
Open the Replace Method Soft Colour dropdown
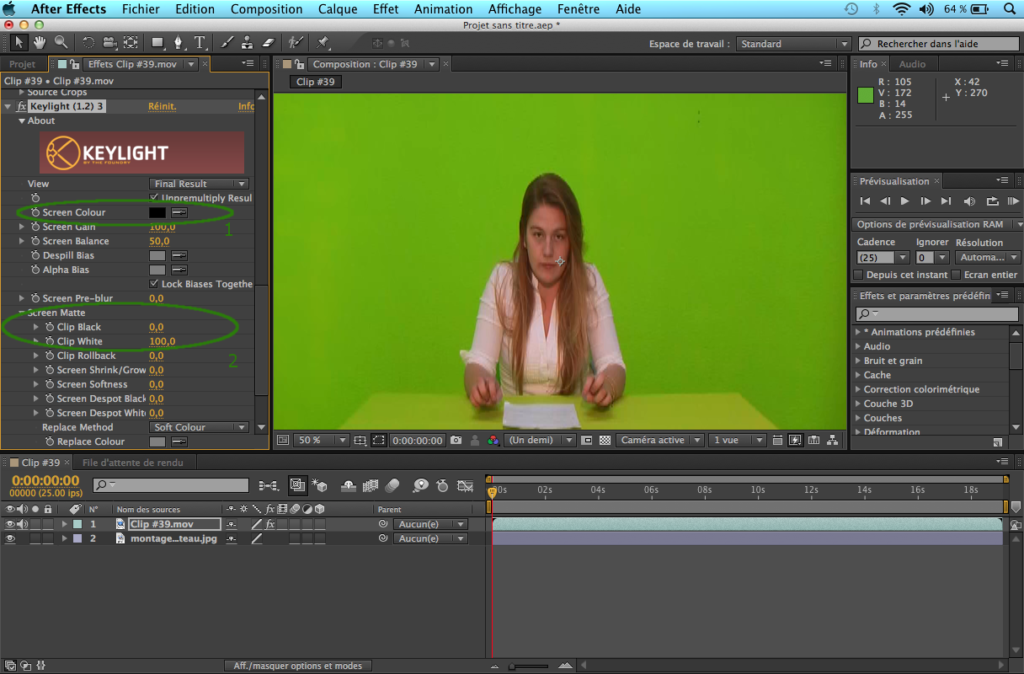pyautogui.click(x=200, y=426)
